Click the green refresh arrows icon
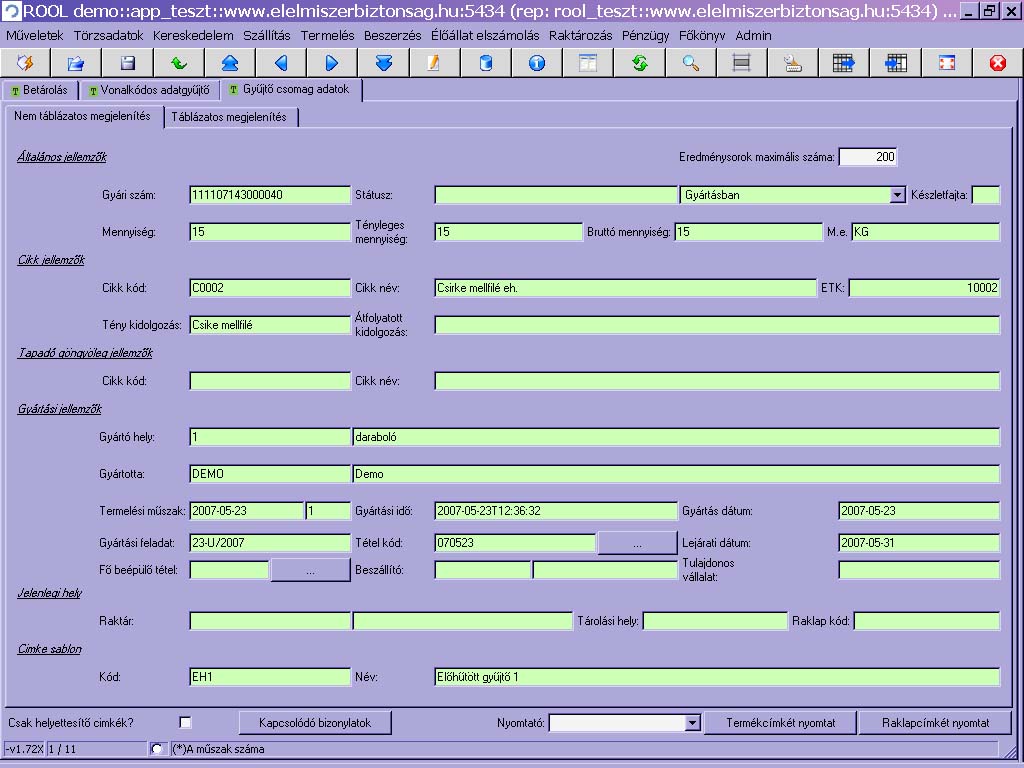The image size is (1024, 768). pyautogui.click(x=639, y=63)
